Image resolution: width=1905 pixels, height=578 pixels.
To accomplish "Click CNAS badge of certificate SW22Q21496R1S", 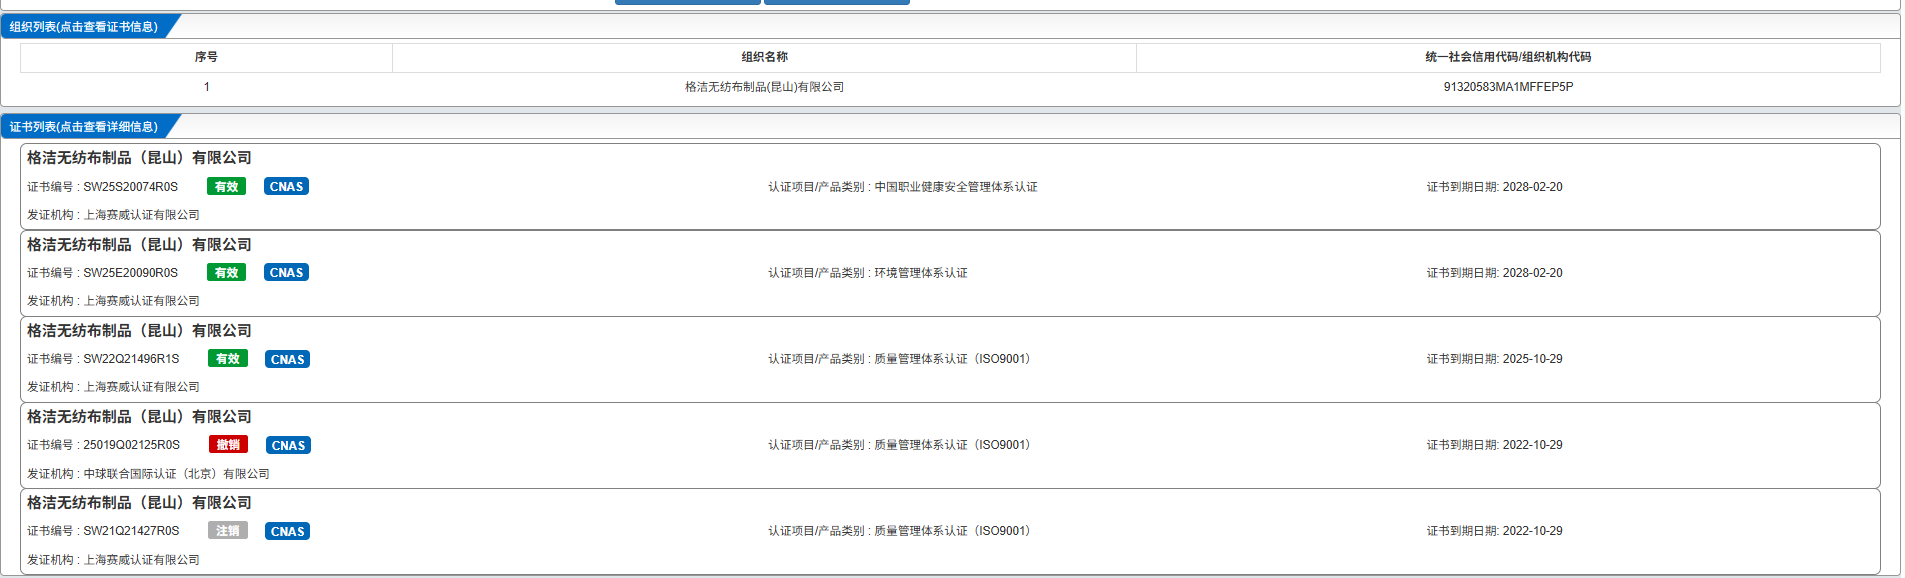I will pyautogui.click(x=287, y=359).
